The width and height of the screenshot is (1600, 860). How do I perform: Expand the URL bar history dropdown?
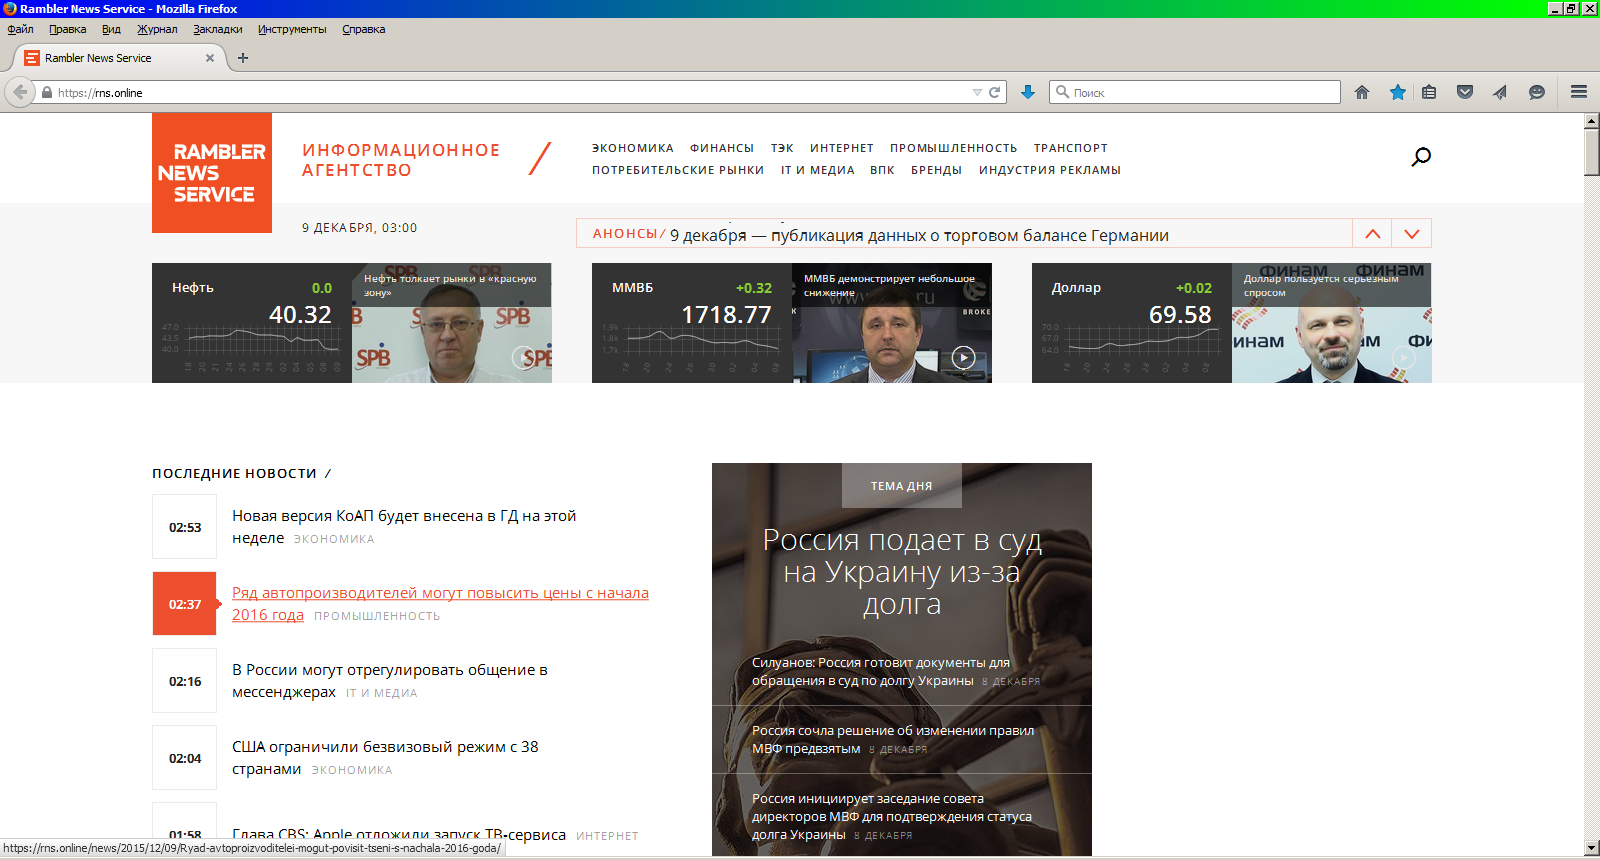point(977,92)
